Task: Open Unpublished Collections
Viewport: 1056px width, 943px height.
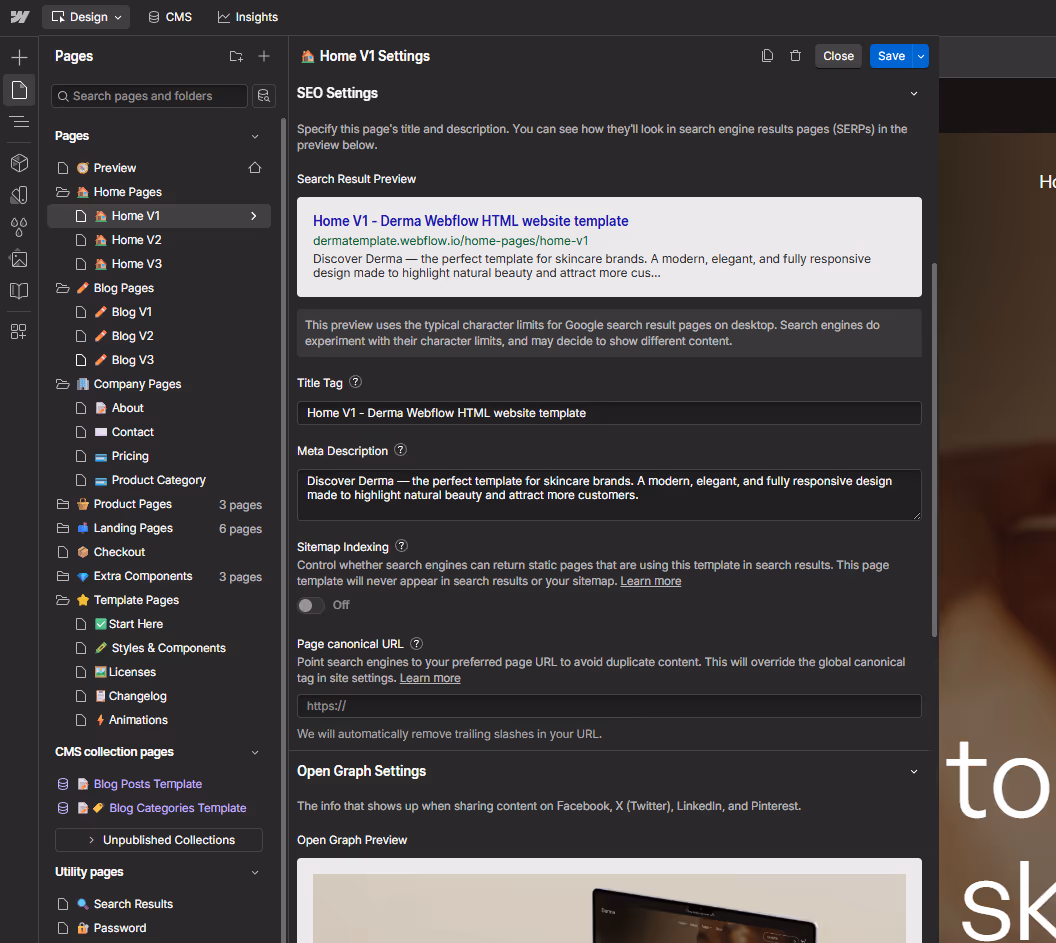Action: click(158, 839)
